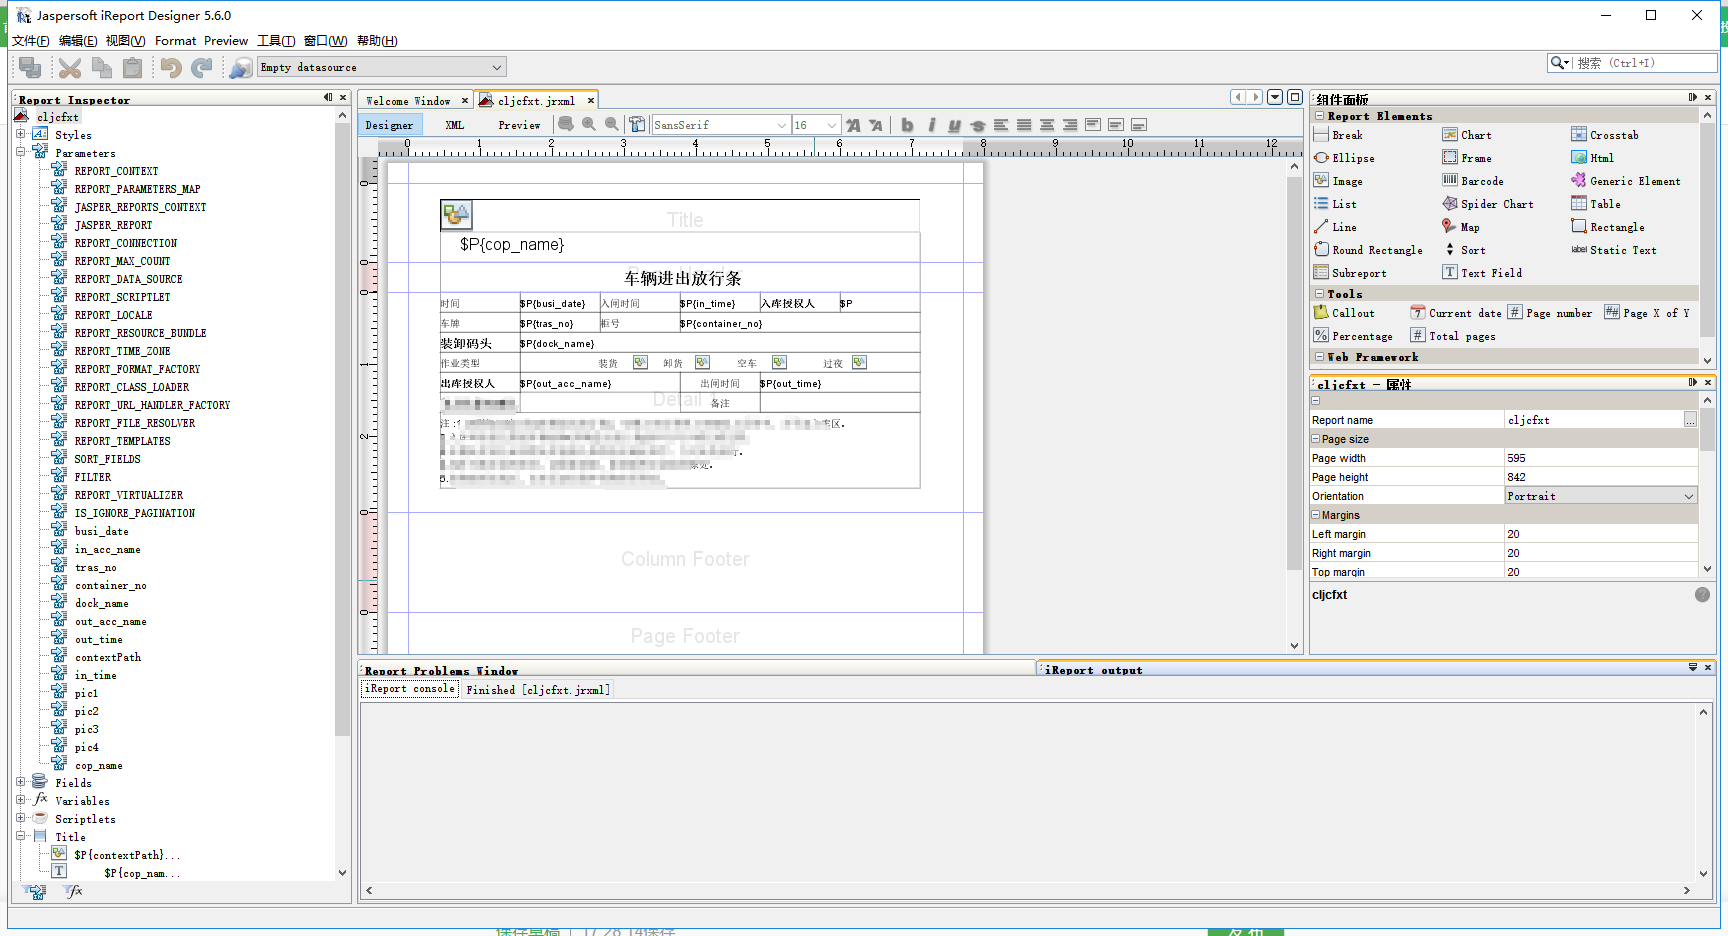This screenshot has width=1728, height=936.
Task: Select the Spider Chart palette element
Action: coord(1488,204)
